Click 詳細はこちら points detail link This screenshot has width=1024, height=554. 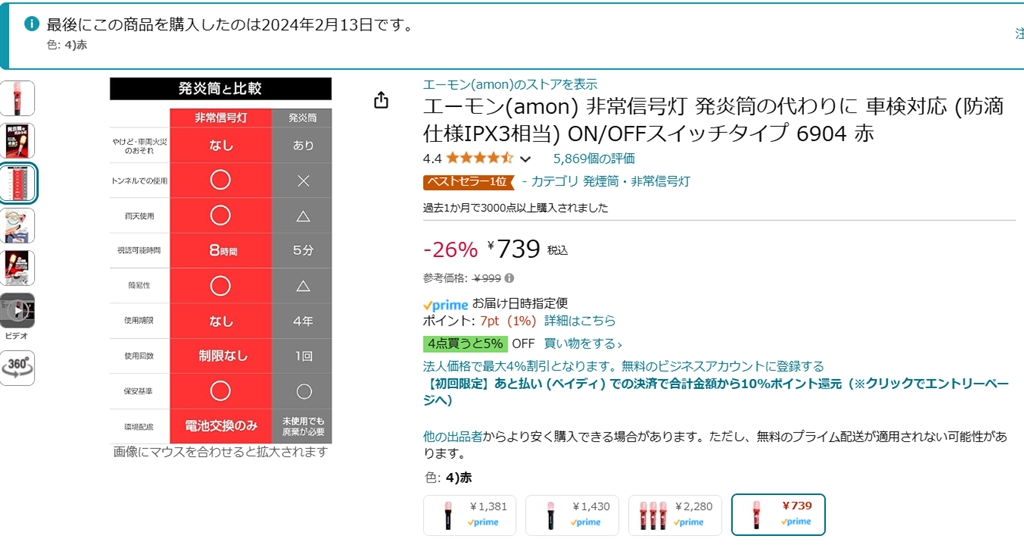click(x=580, y=321)
